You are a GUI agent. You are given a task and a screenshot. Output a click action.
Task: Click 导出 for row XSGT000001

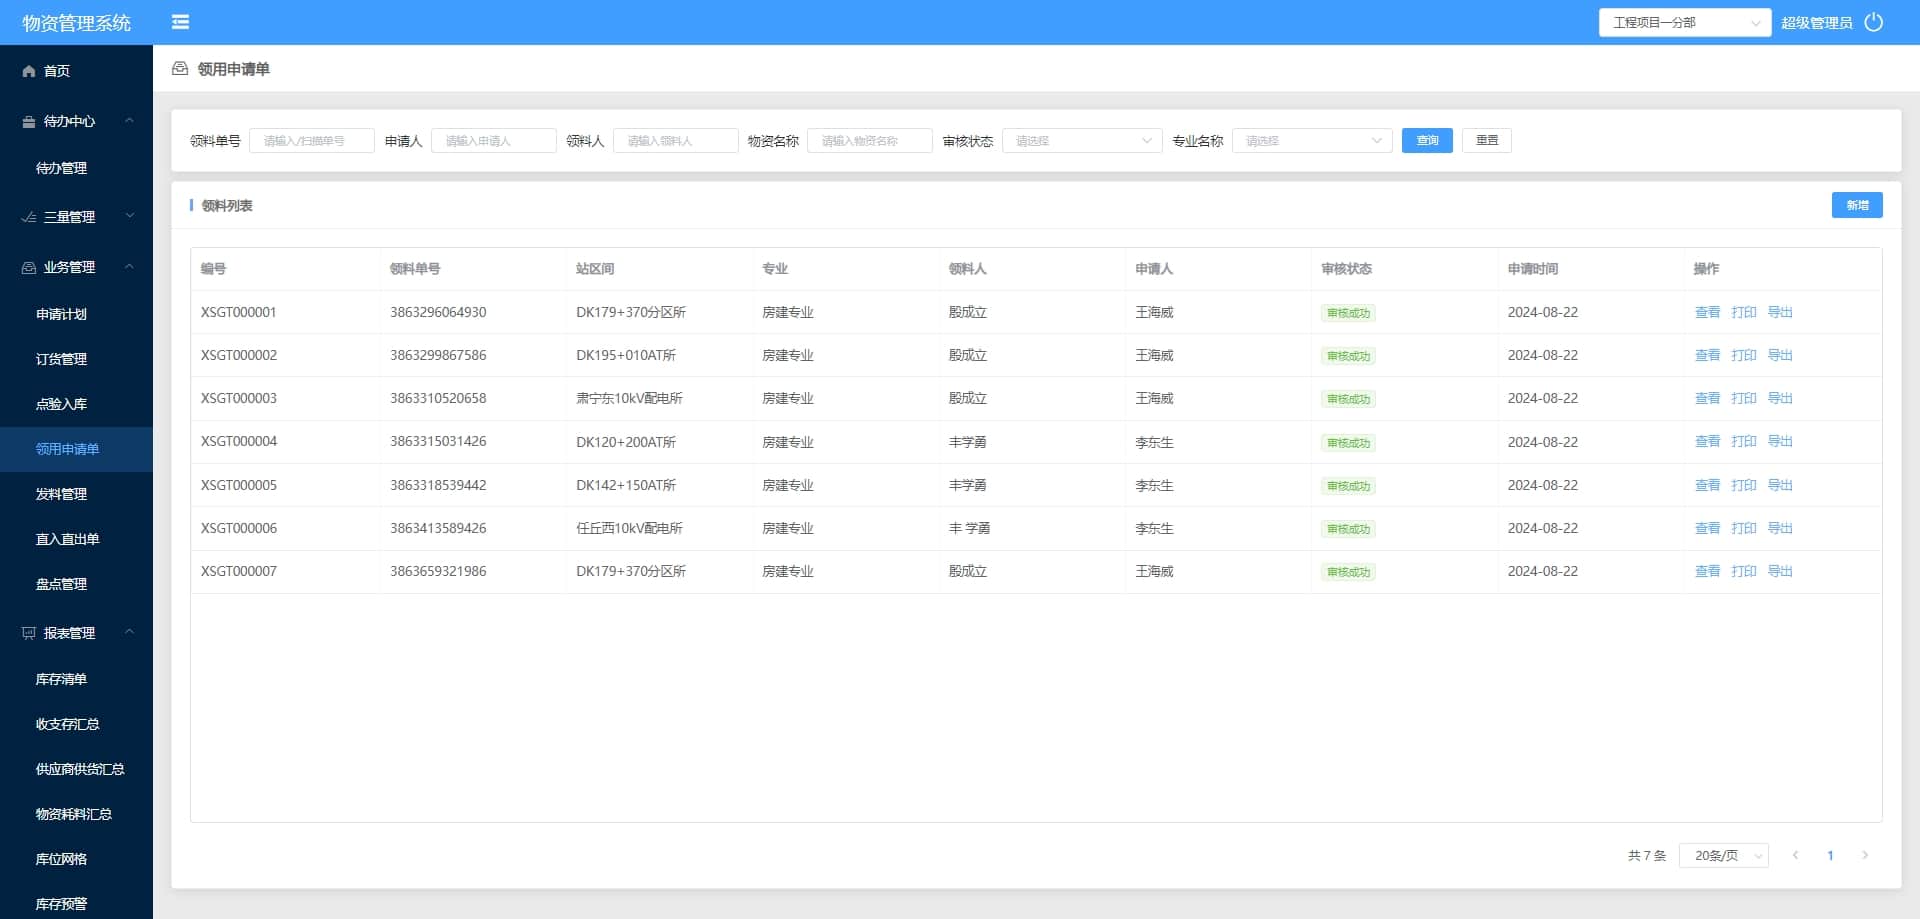pos(1780,312)
